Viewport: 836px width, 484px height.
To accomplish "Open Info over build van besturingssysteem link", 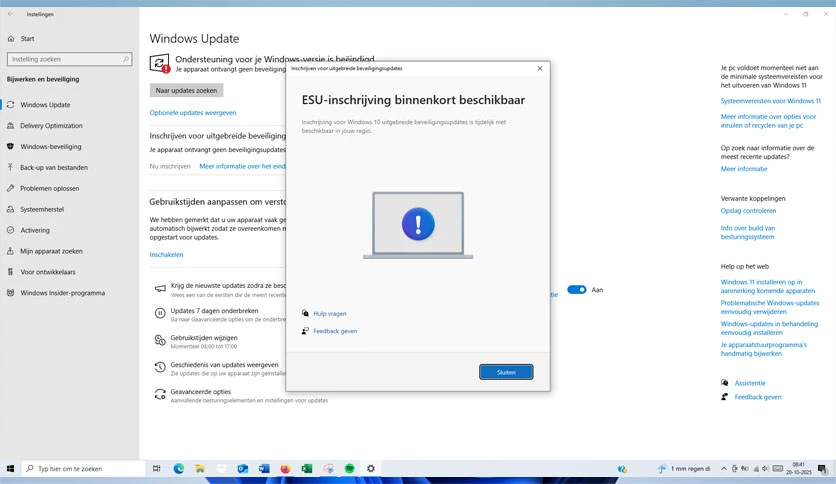I will click(747, 232).
